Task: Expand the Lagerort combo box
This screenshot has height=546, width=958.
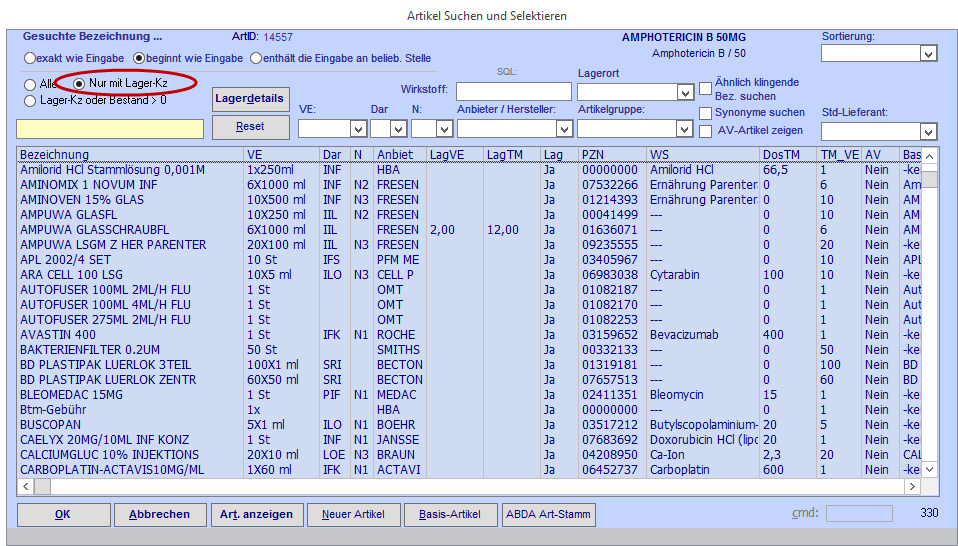Action: click(685, 93)
